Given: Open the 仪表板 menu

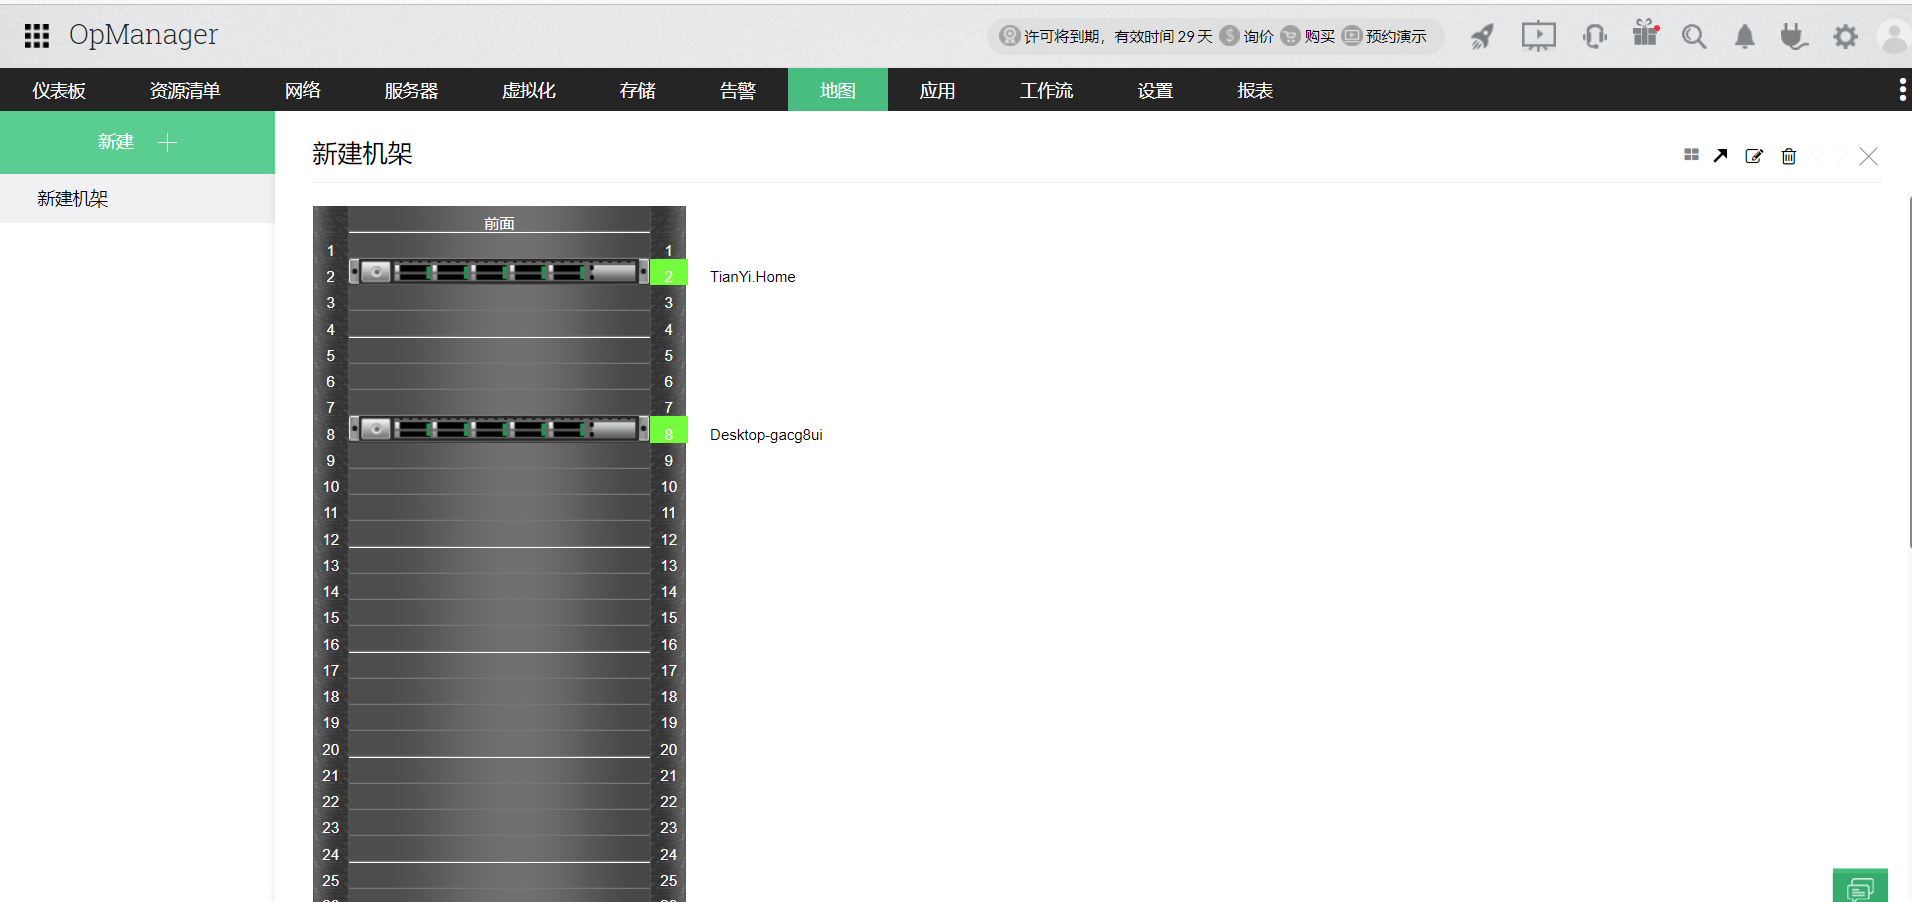Looking at the screenshot, I should coord(59,90).
